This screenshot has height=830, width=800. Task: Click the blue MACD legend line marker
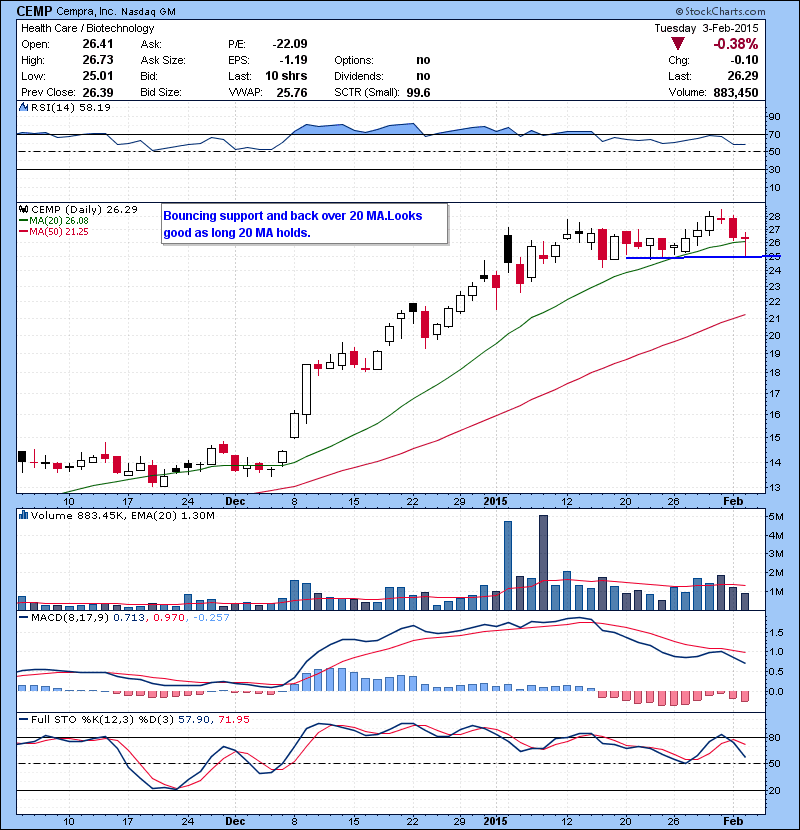click(x=23, y=617)
